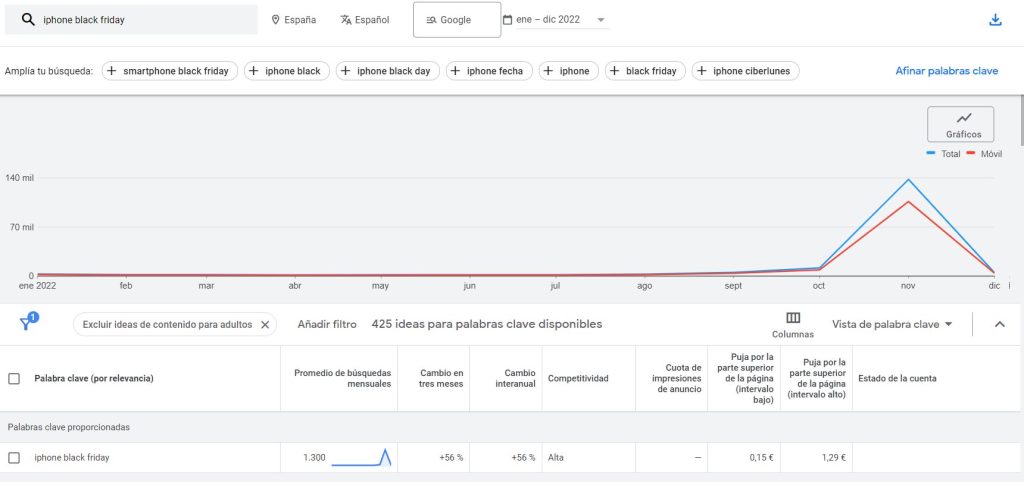Sort by Puja intervalo bajo column

[x=746, y=379]
